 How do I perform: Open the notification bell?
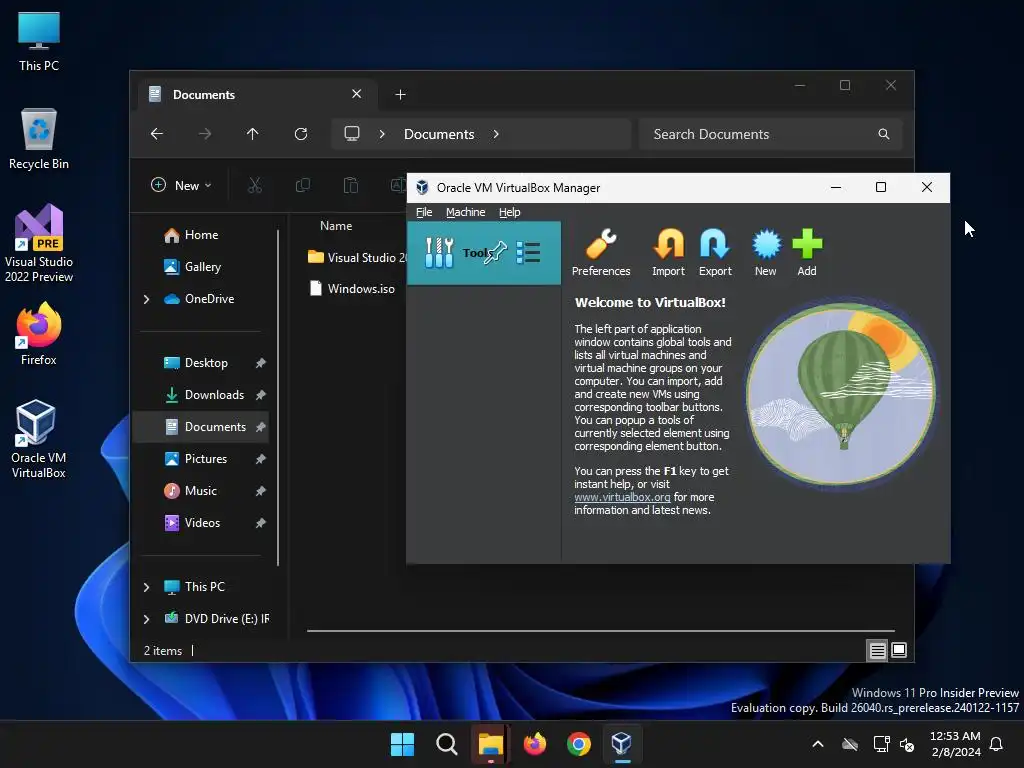997,744
